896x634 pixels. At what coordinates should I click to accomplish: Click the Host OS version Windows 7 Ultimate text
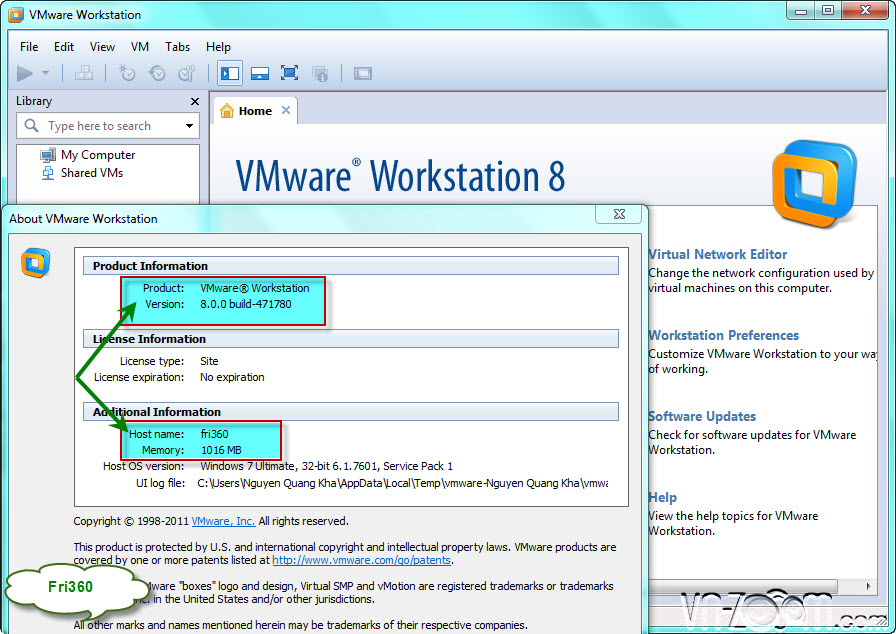[x=326, y=466]
